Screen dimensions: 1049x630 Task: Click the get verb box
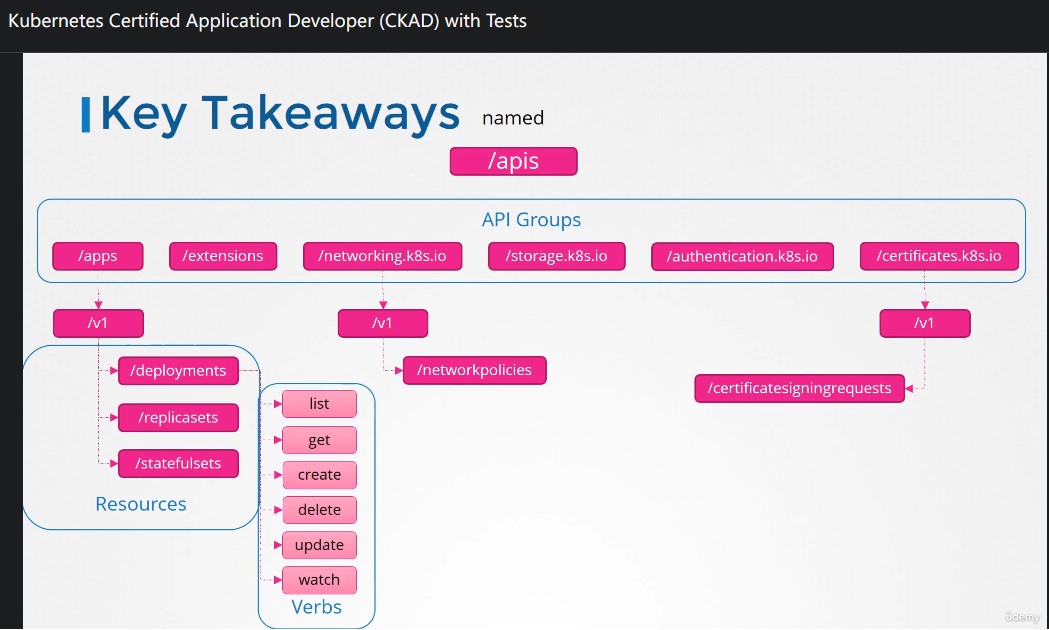click(319, 440)
